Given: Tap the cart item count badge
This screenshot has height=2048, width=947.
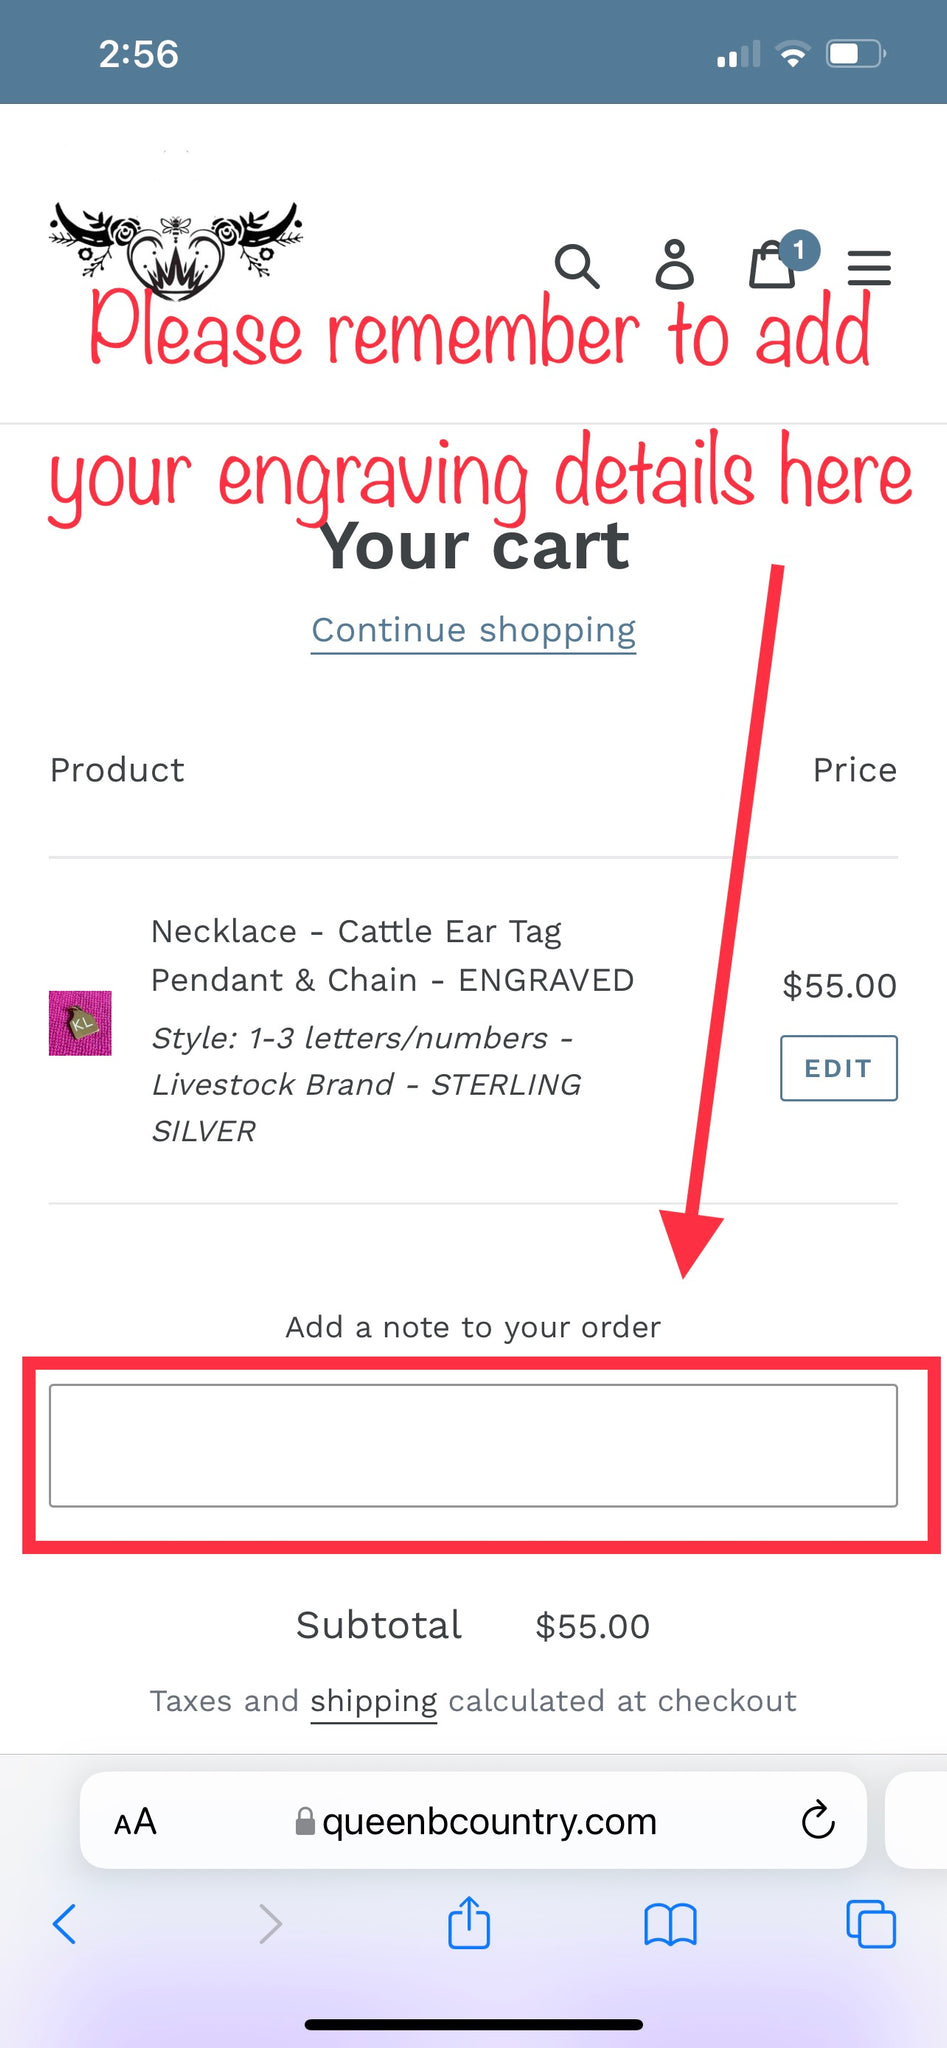Looking at the screenshot, I should click(798, 251).
